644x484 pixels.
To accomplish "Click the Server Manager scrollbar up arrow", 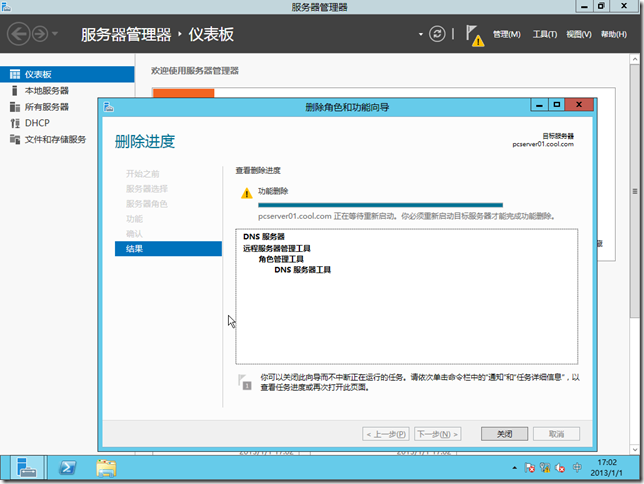I will (x=635, y=59).
